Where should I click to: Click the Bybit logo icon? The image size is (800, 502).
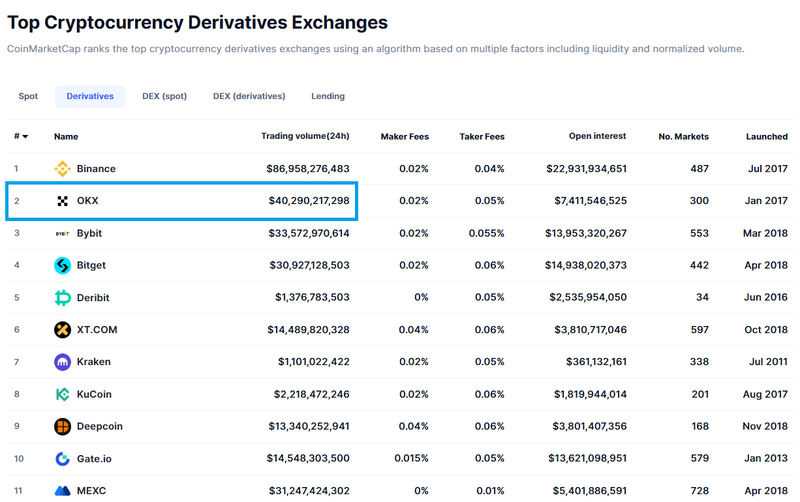coord(62,233)
